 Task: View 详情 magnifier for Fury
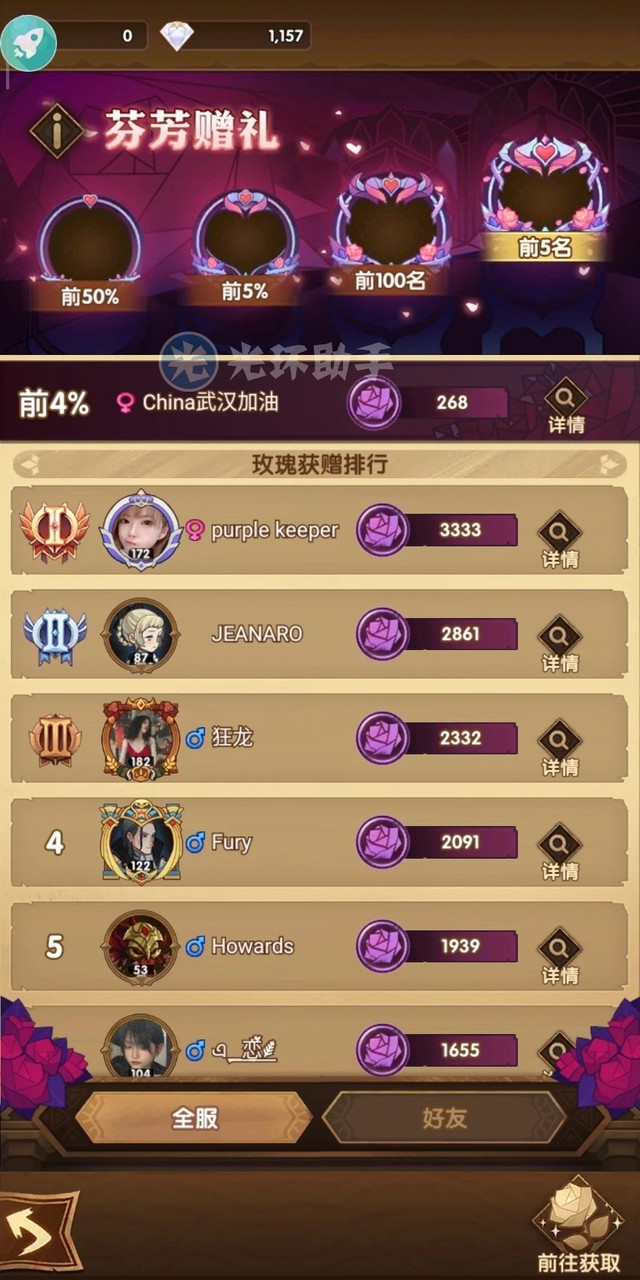(x=560, y=853)
